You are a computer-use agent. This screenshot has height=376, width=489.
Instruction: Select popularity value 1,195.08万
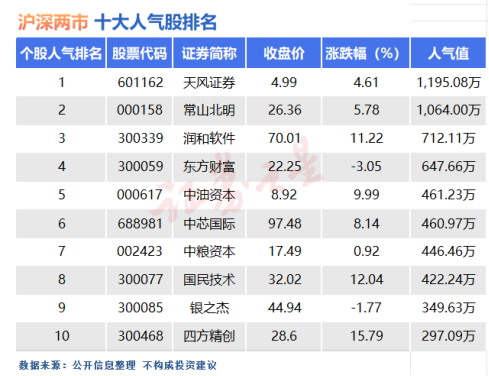448,83
